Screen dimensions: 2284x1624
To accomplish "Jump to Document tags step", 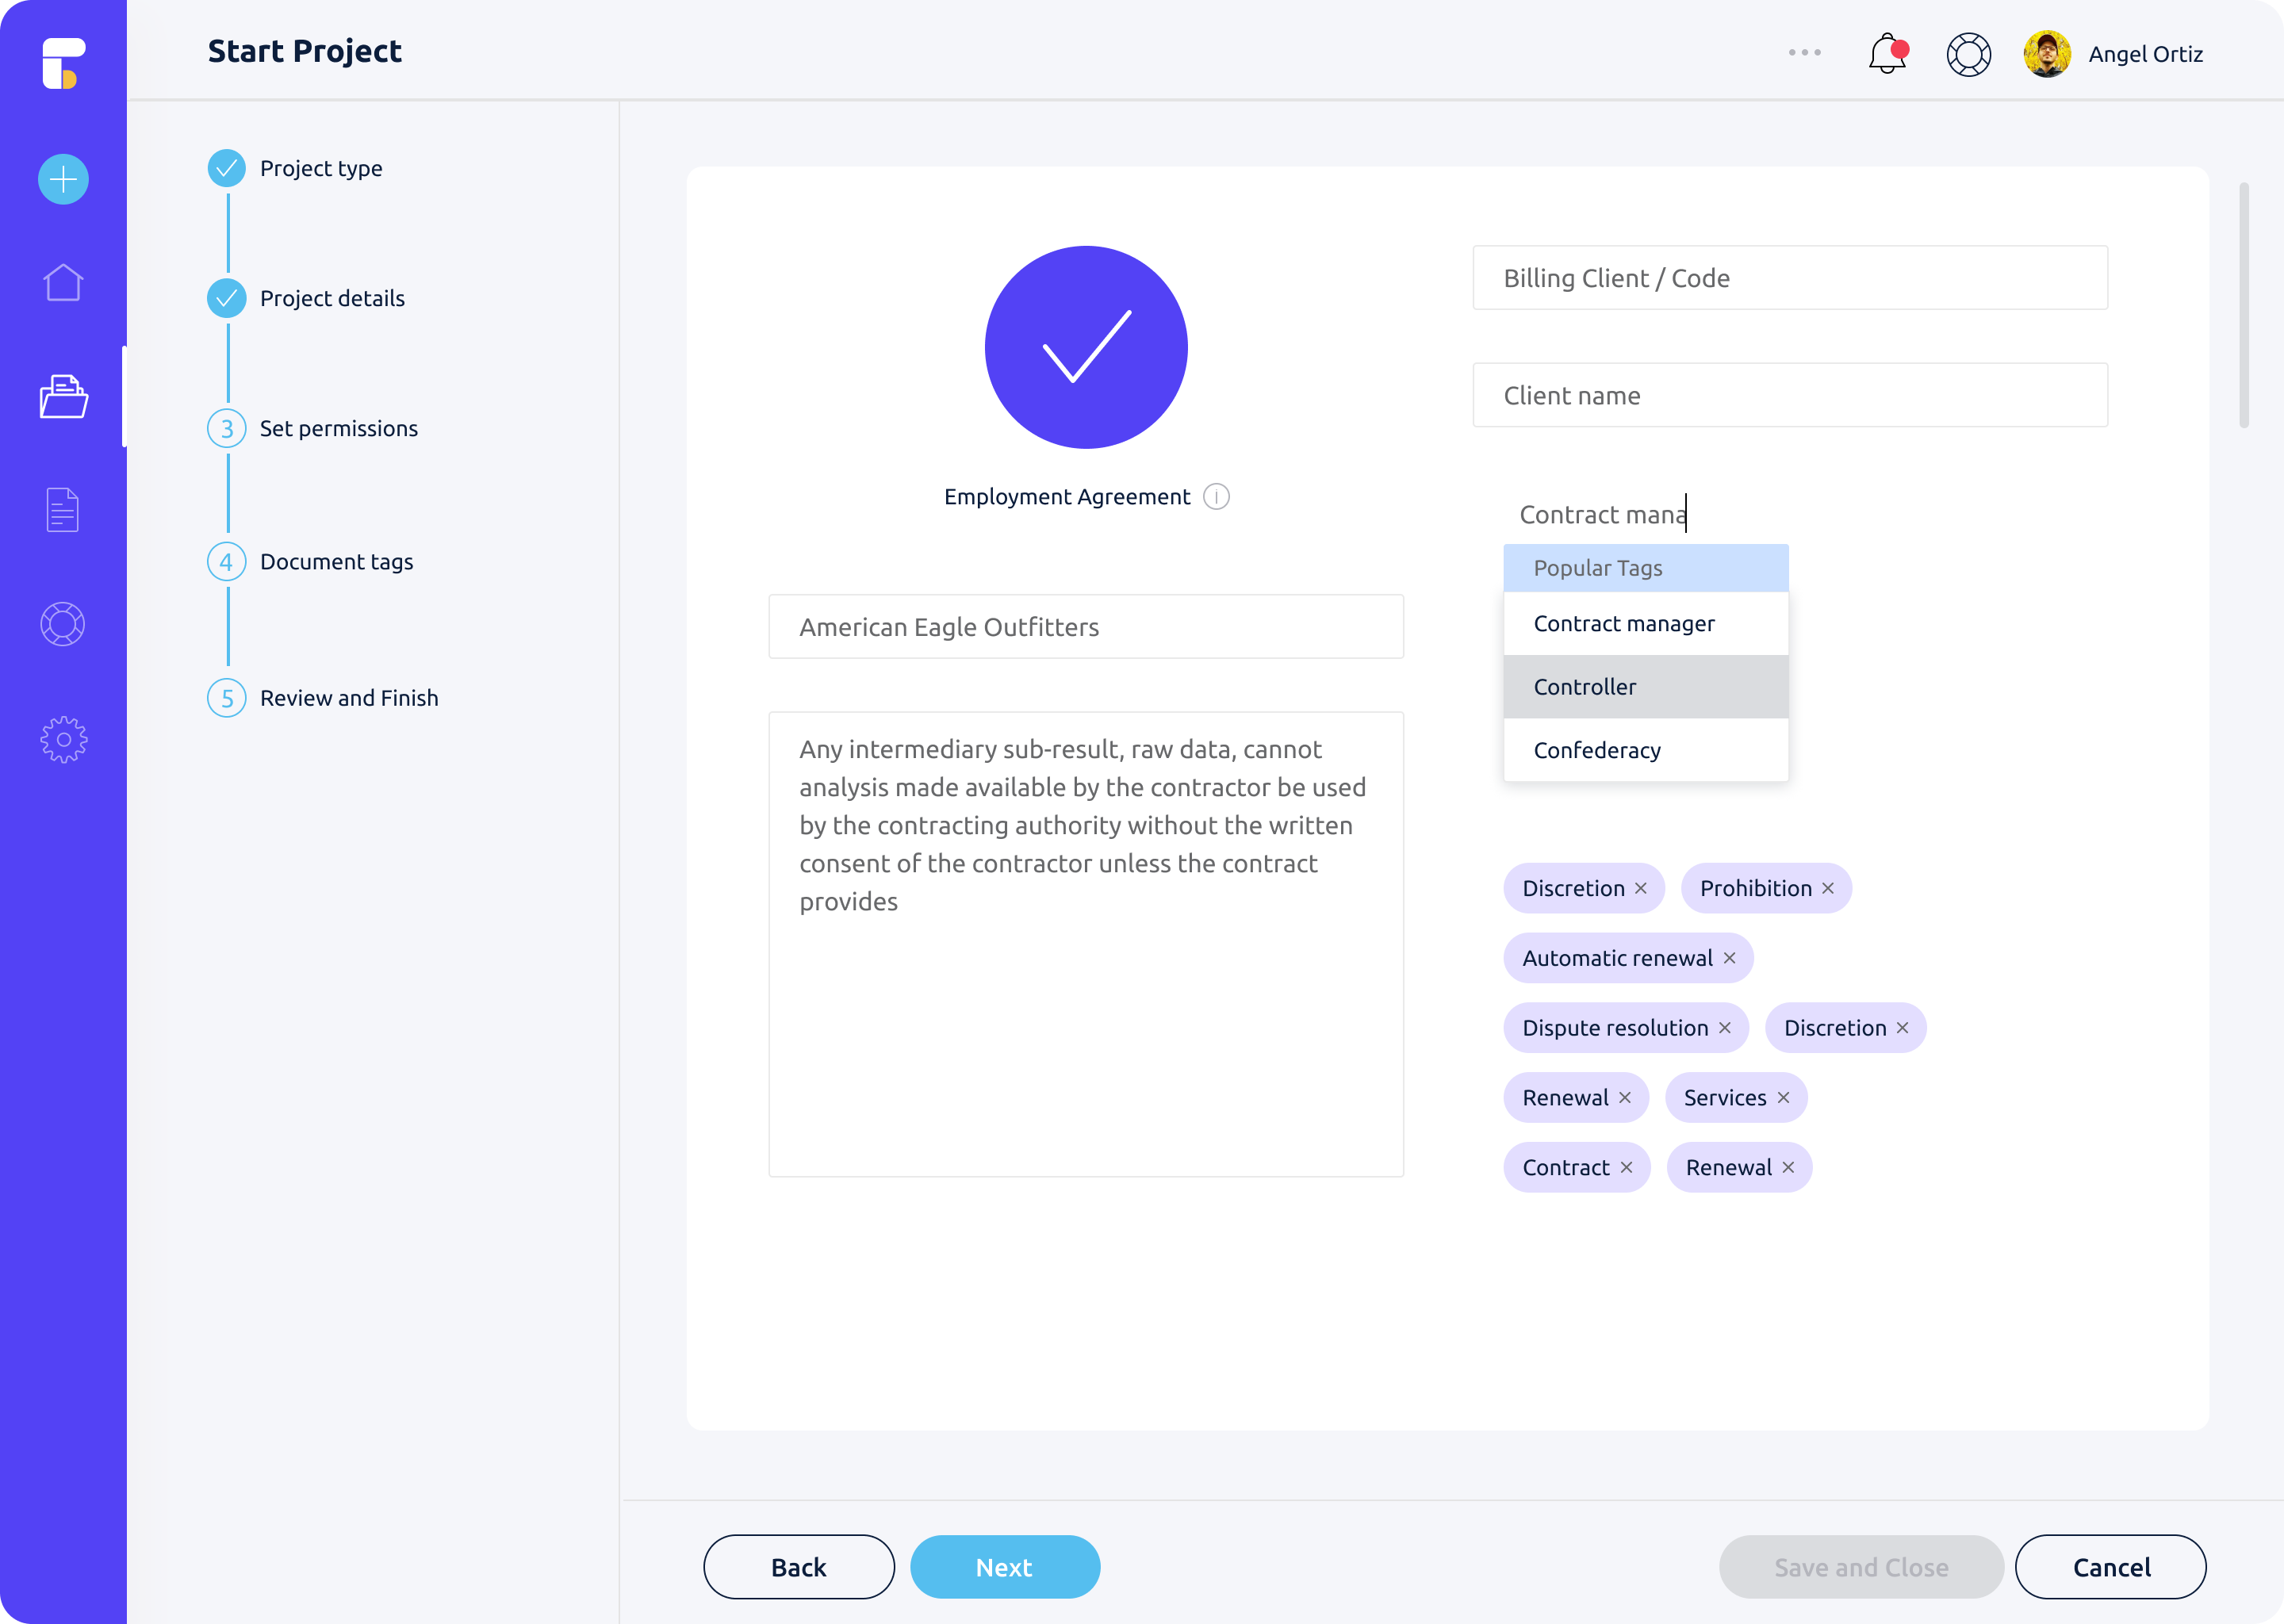I will coord(336,562).
